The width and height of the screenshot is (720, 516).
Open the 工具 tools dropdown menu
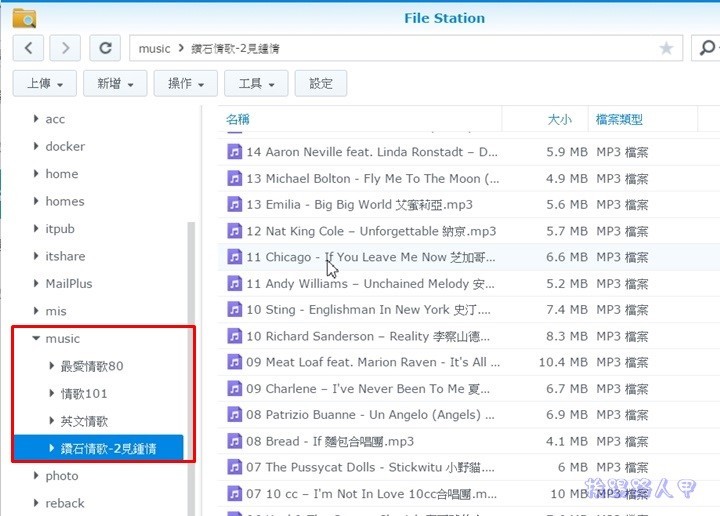(x=256, y=84)
